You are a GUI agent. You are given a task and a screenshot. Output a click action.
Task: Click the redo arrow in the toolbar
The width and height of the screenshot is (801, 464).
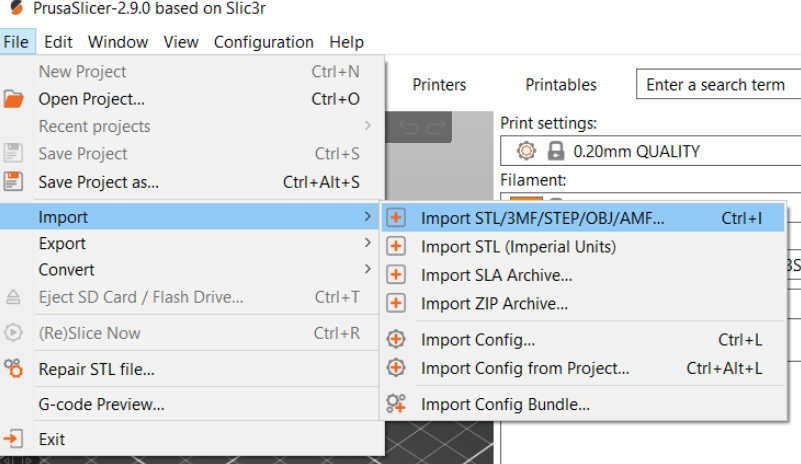pyautogui.click(x=436, y=127)
